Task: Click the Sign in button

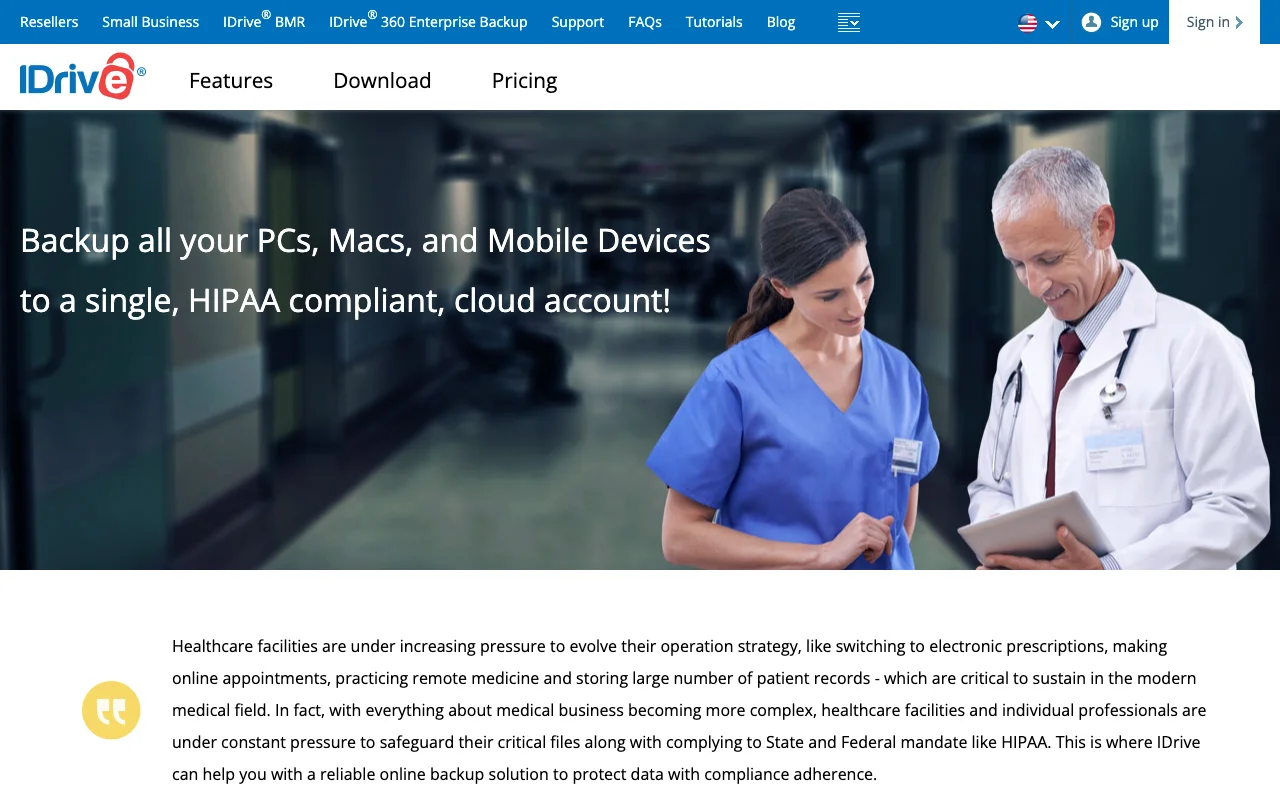Action: coord(1214,22)
